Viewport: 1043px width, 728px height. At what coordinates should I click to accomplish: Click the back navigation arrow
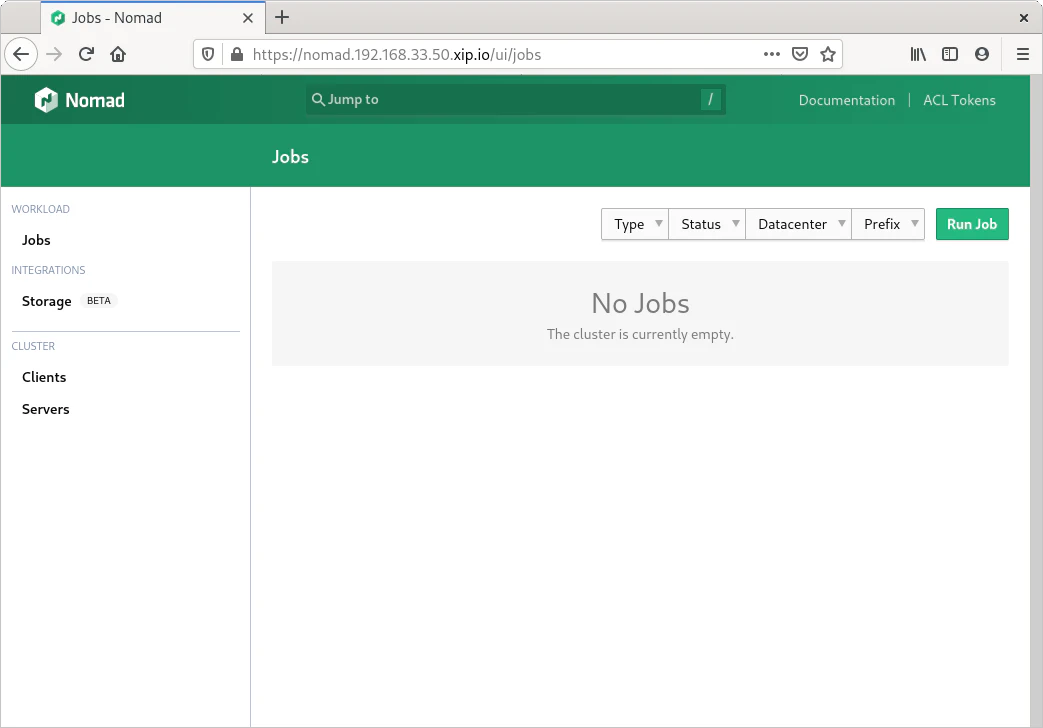pos(22,55)
